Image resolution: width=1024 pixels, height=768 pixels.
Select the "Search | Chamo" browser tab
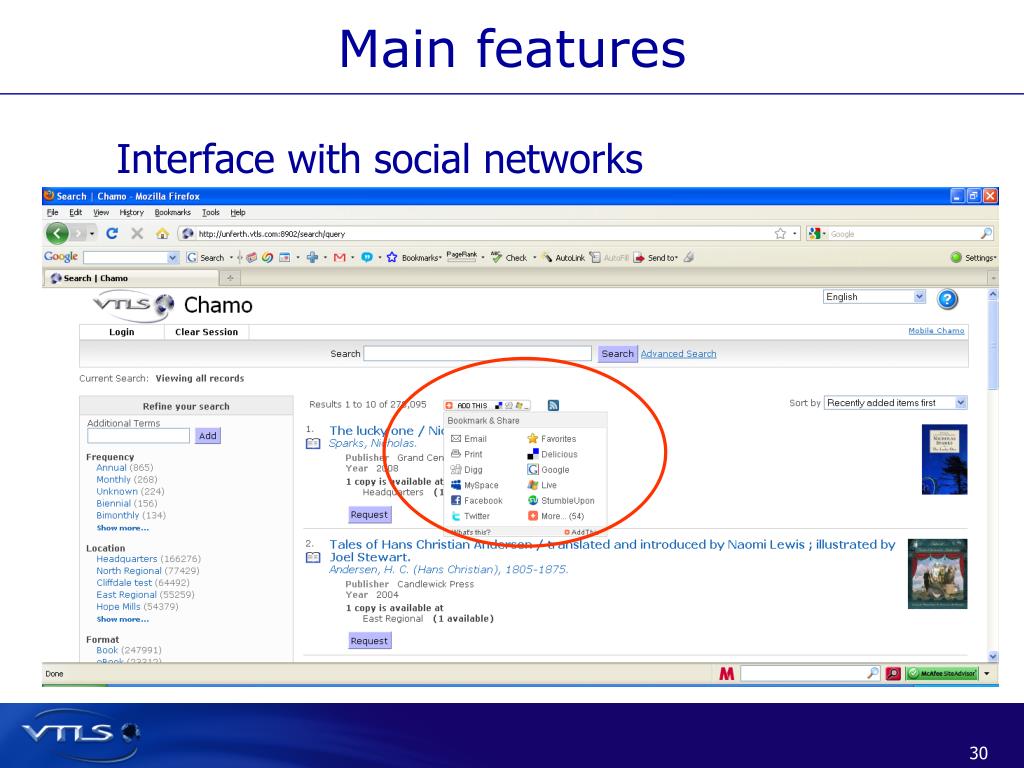131,278
